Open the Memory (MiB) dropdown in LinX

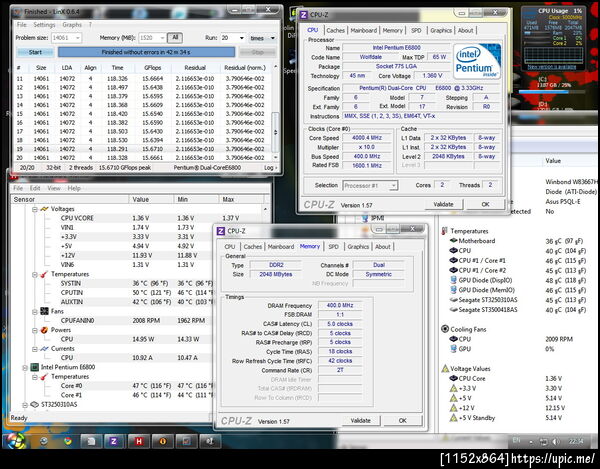[x=162, y=38]
